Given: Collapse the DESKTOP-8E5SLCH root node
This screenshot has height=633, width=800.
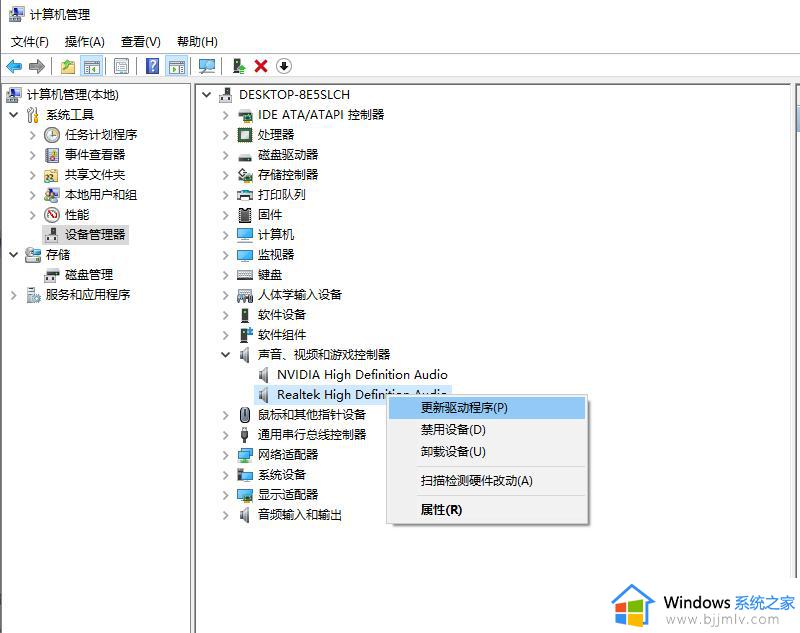Looking at the screenshot, I should (207, 95).
